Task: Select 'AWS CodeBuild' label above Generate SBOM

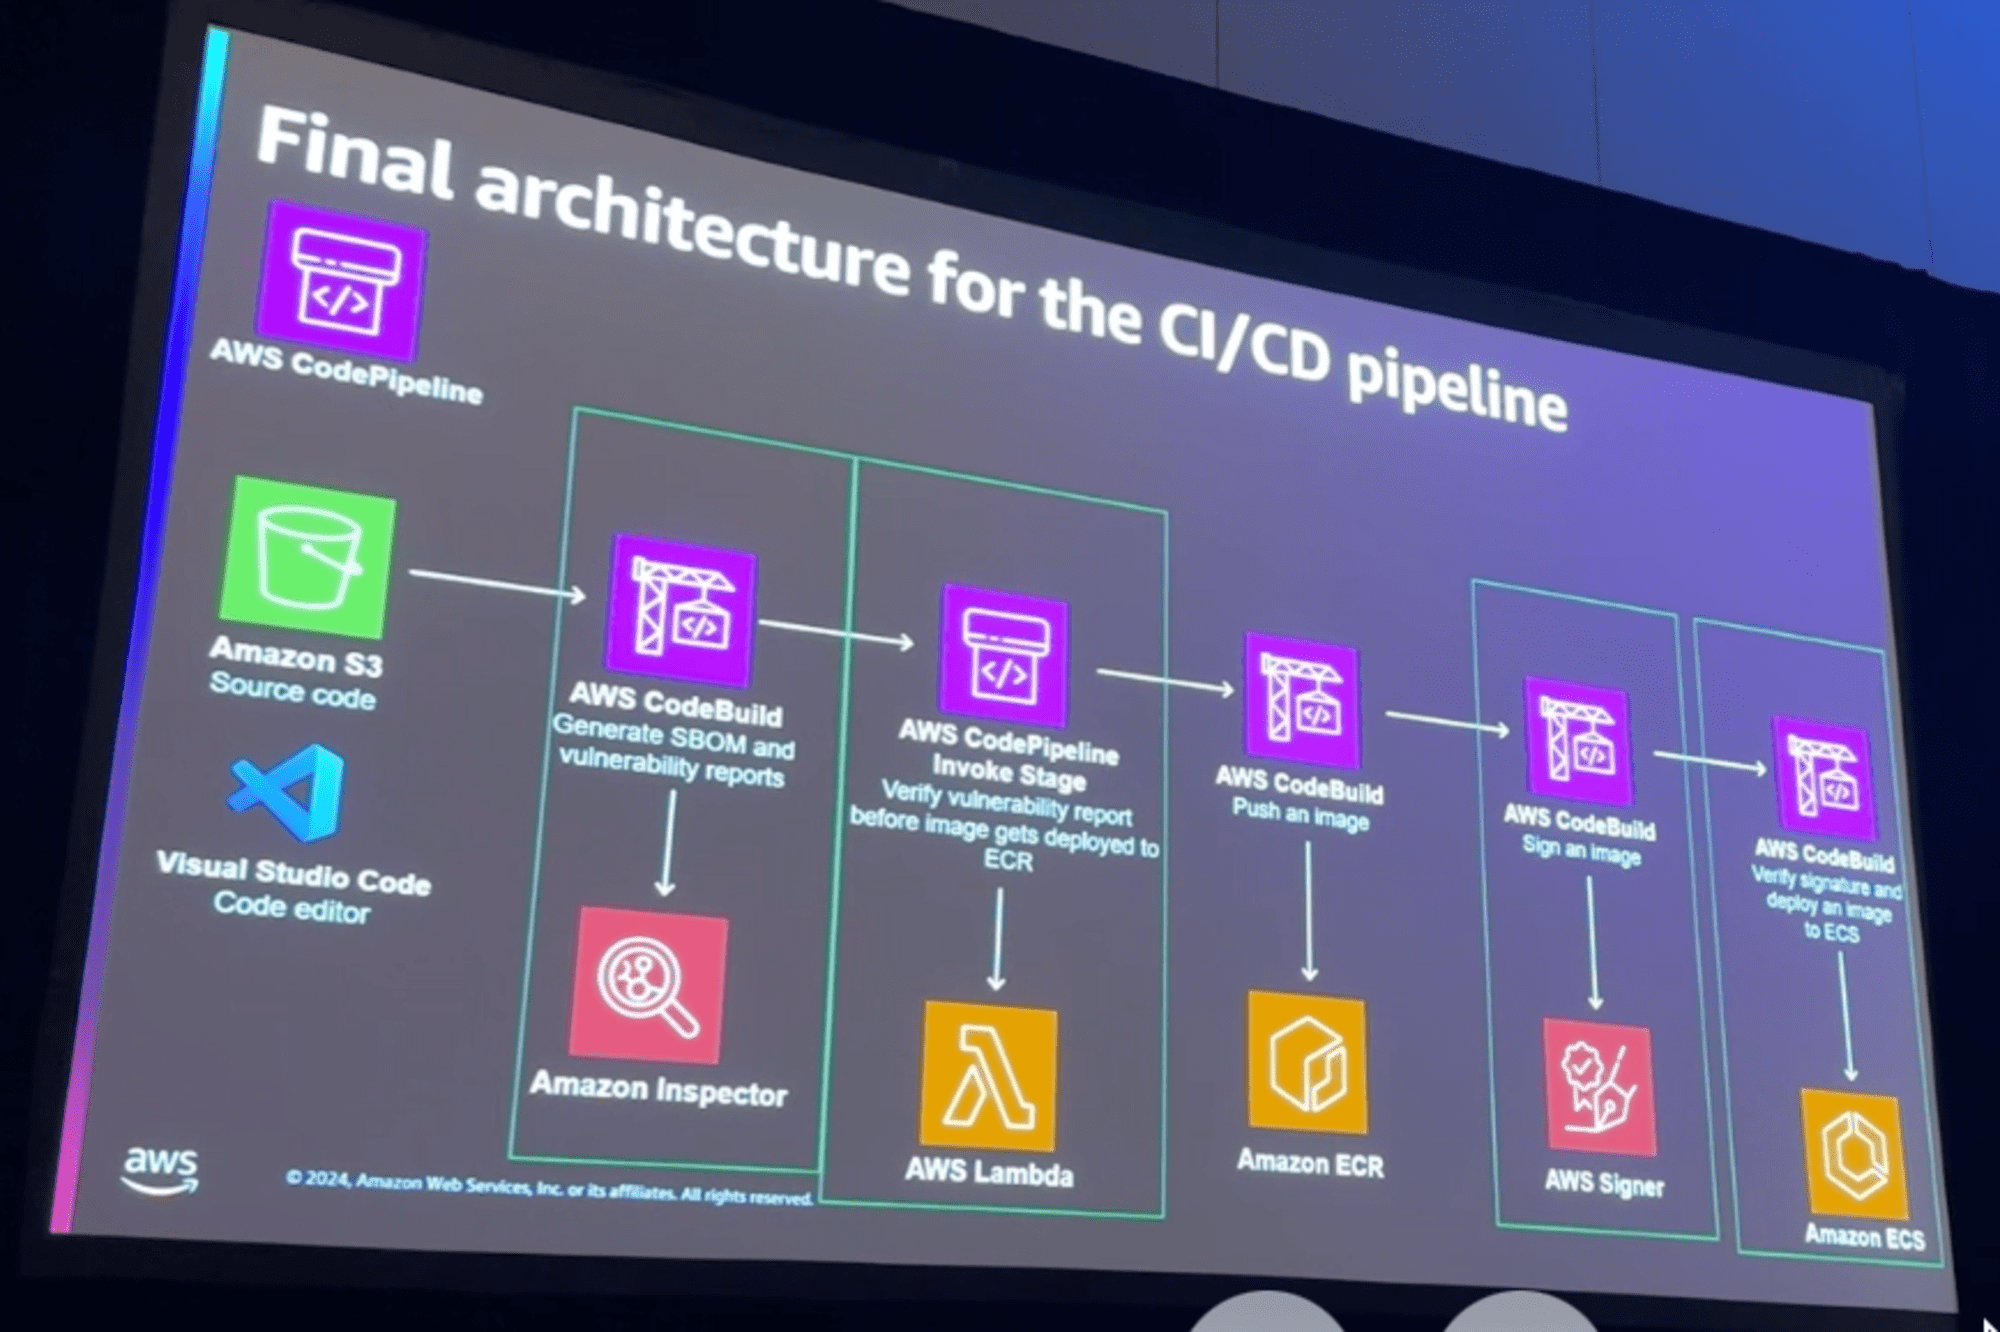Action: tap(676, 704)
